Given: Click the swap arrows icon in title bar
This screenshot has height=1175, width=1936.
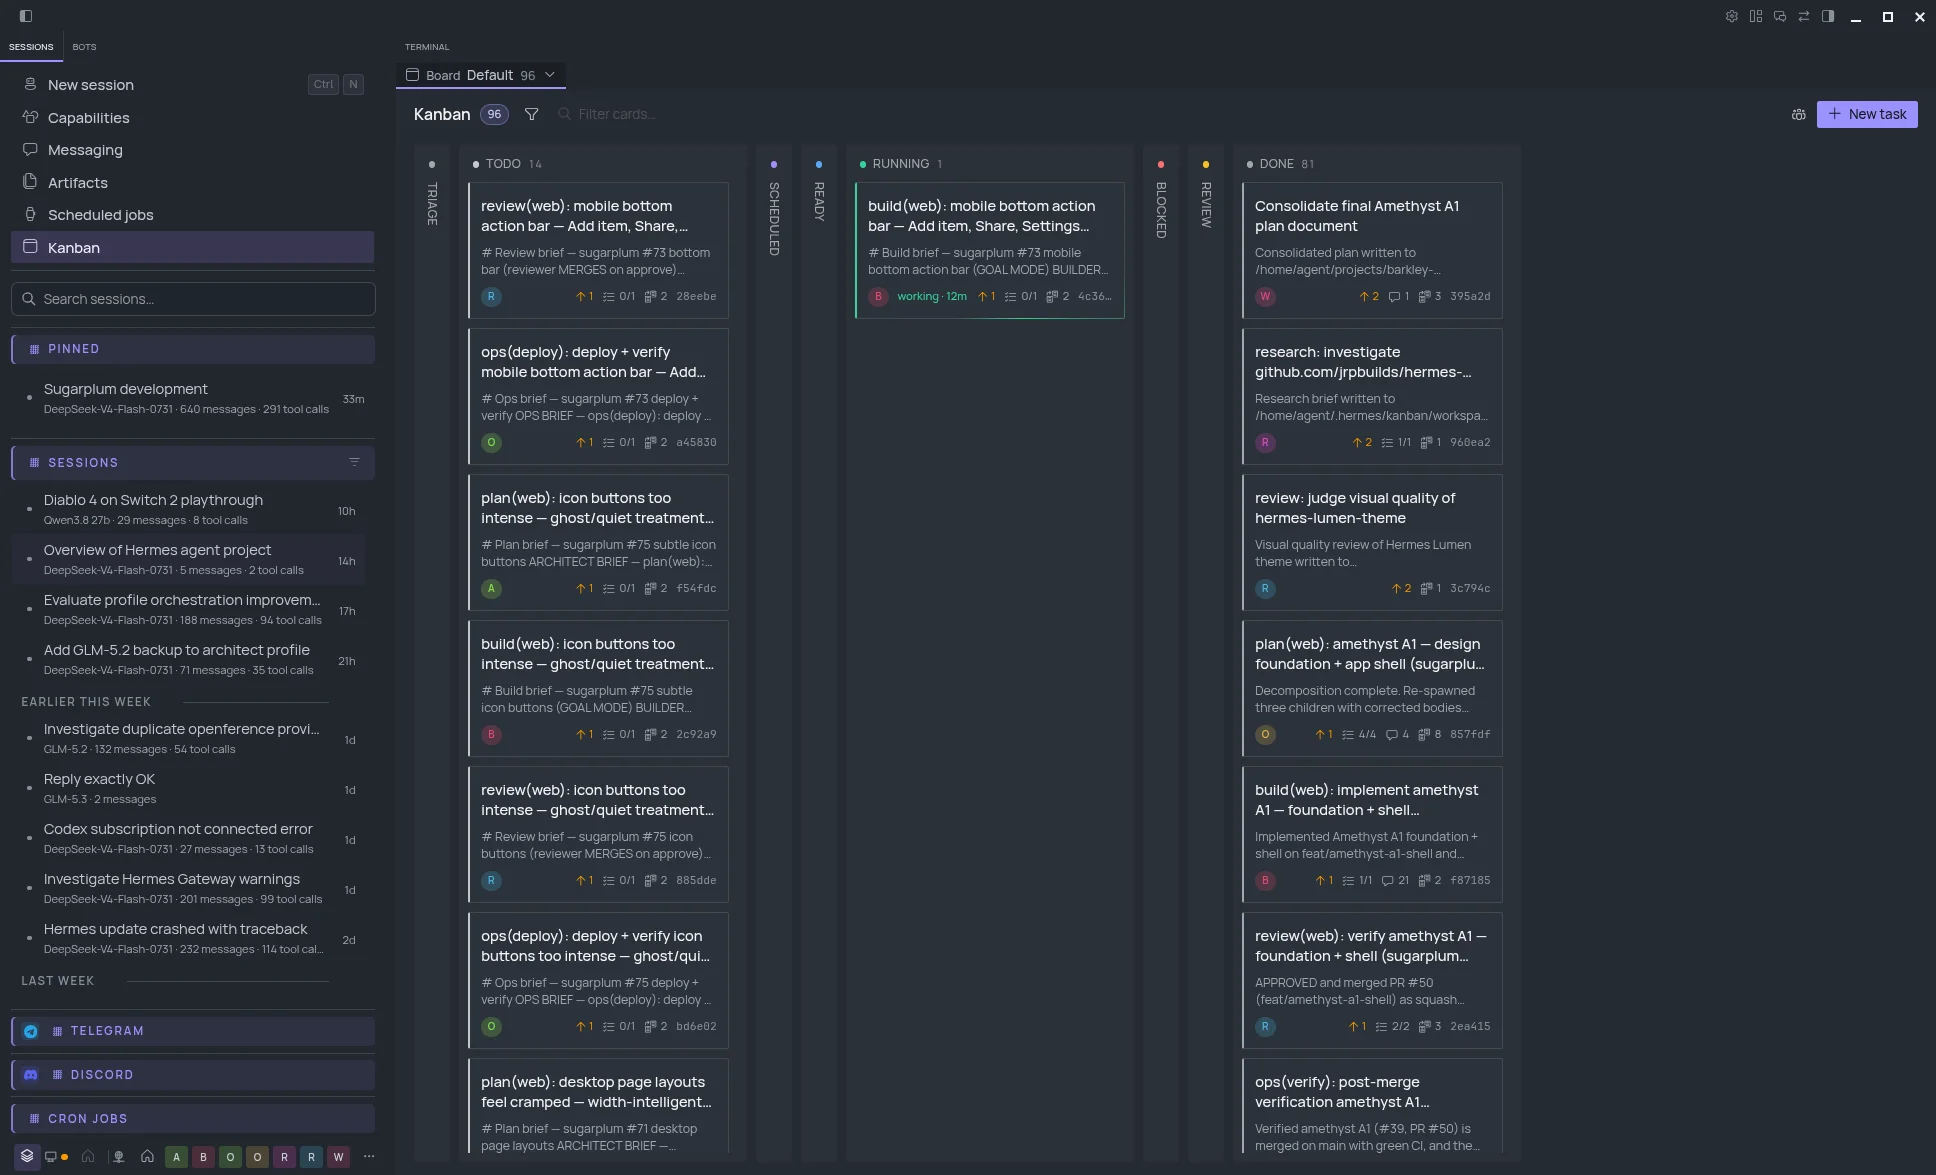Looking at the screenshot, I should (1804, 16).
